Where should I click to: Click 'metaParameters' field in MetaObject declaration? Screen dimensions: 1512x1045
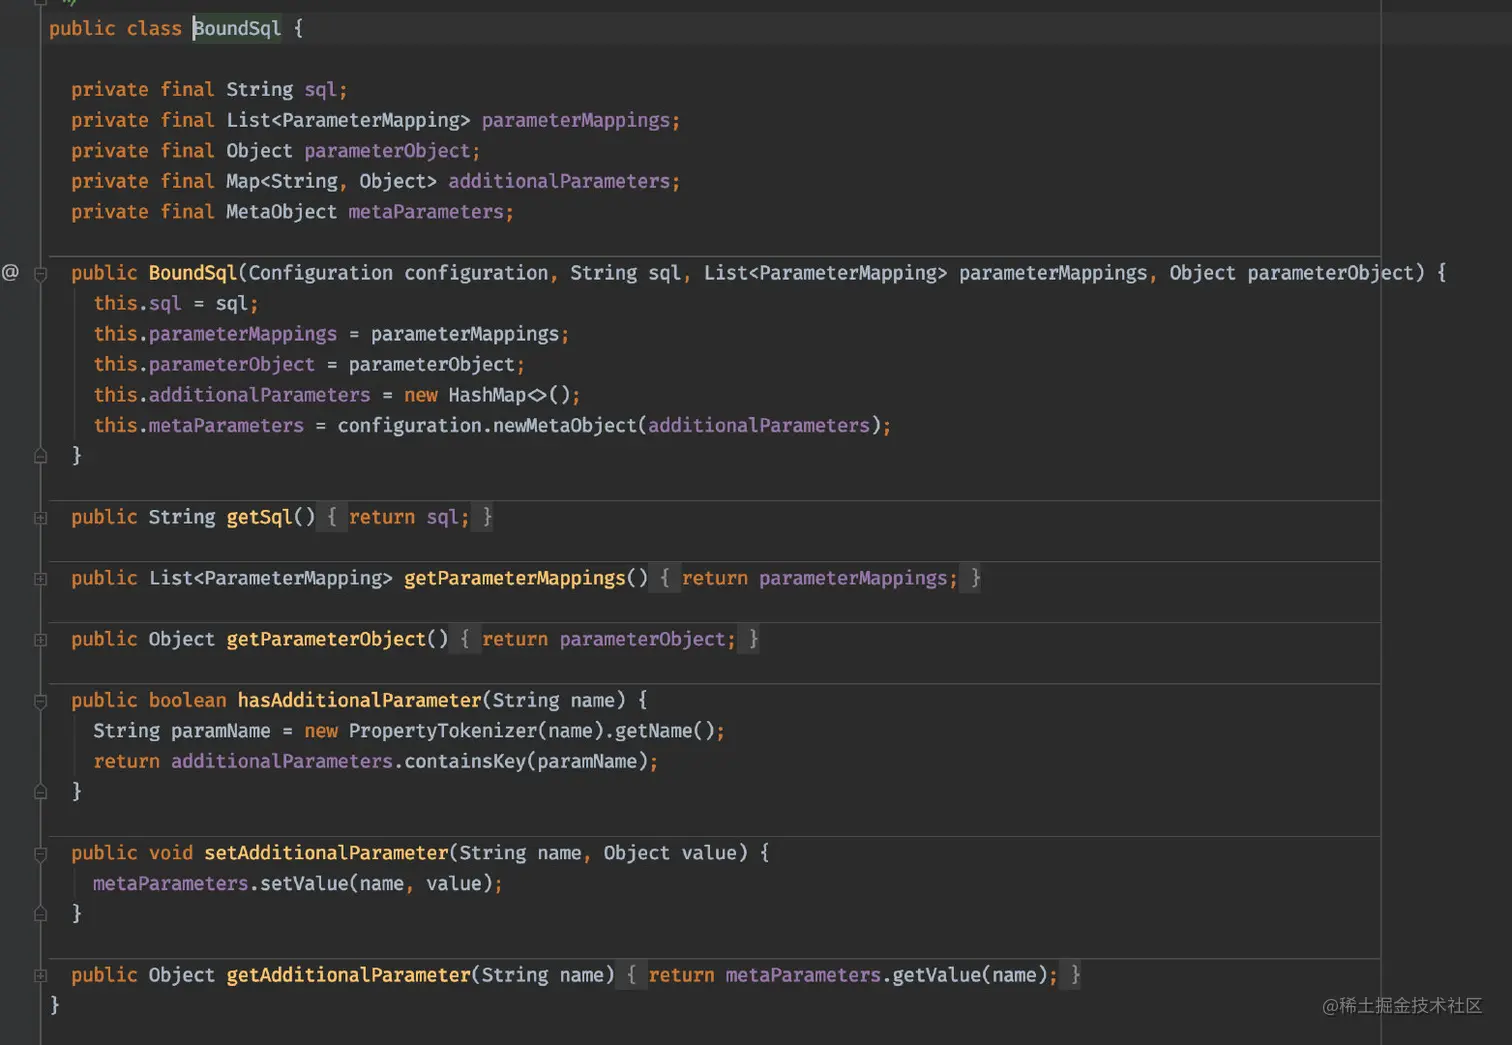(426, 212)
